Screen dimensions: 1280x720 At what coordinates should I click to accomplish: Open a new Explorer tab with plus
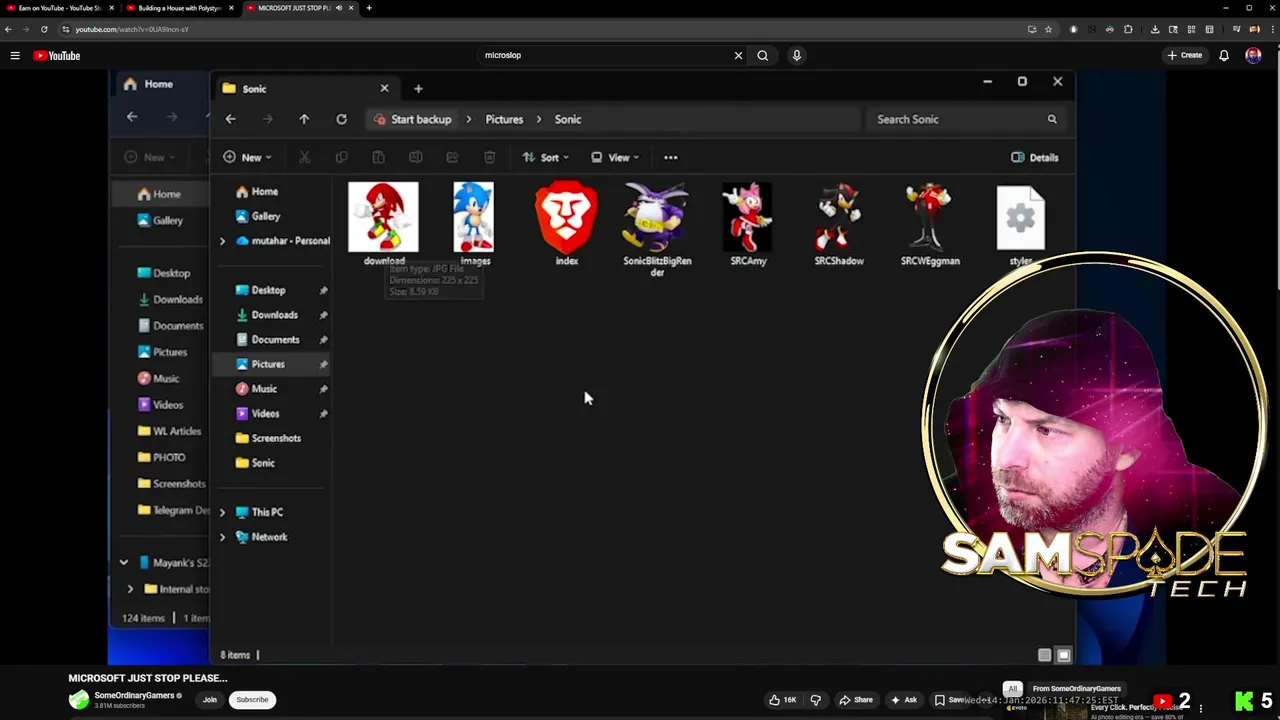pyautogui.click(x=418, y=88)
